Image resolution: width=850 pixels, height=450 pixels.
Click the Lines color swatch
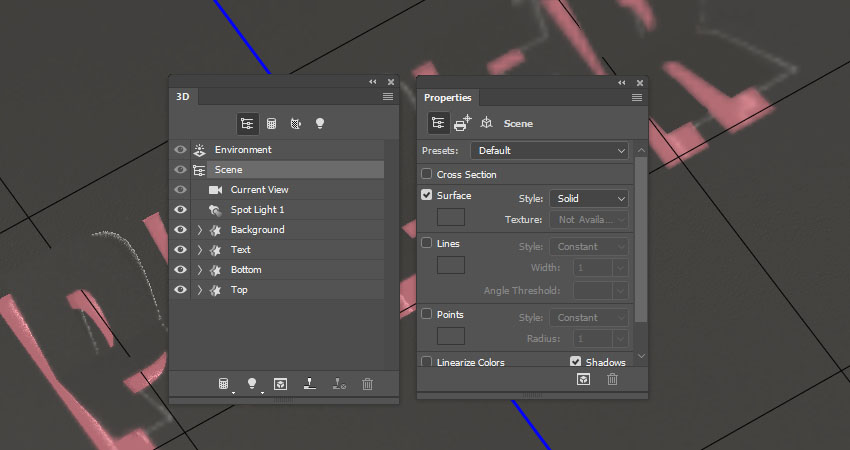(451, 265)
